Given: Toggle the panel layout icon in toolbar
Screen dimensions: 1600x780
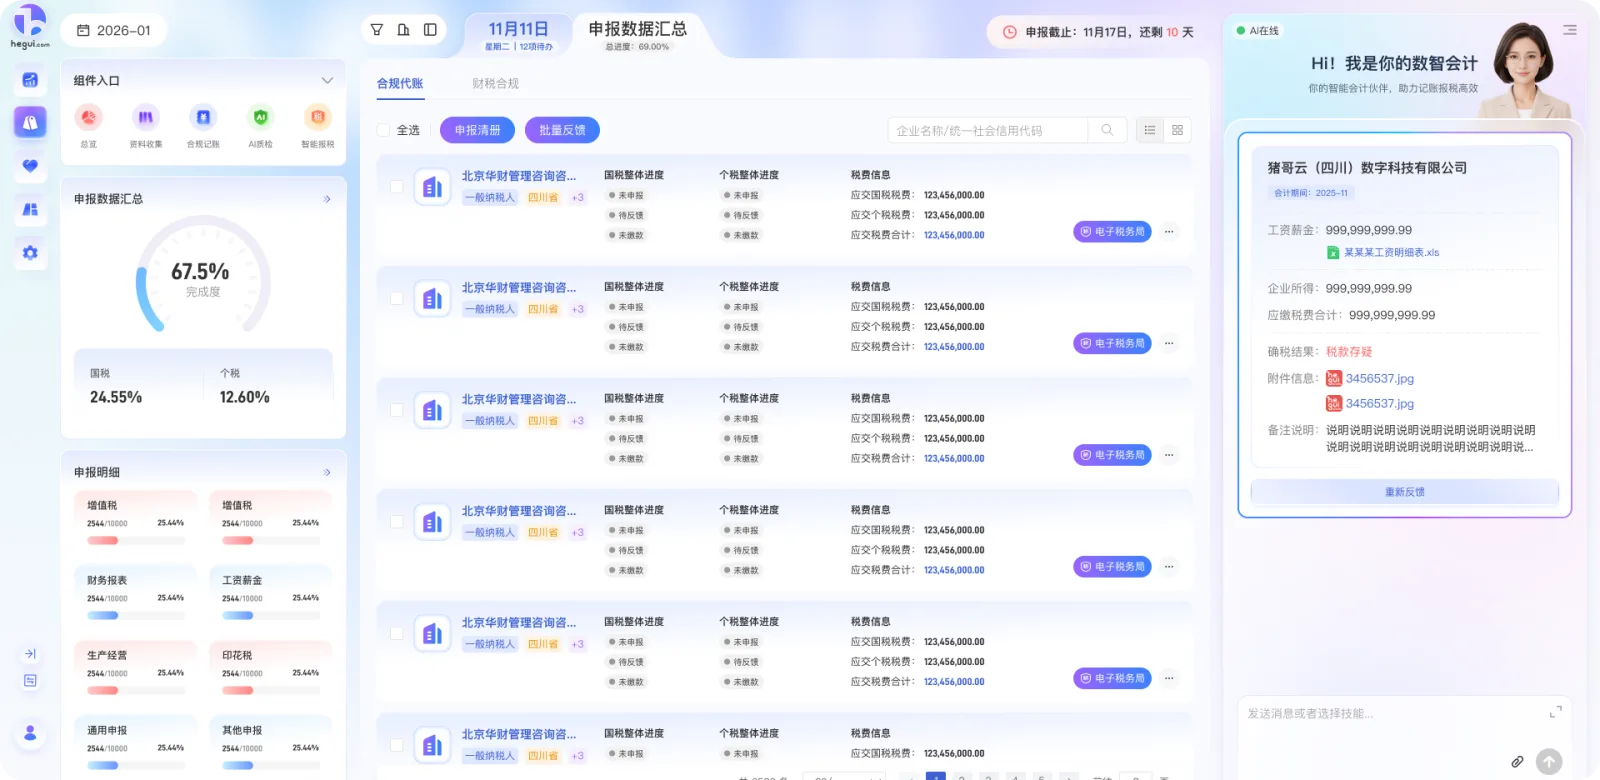Looking at the screenshot, I should pyautogui.click(x=430, y=30).
